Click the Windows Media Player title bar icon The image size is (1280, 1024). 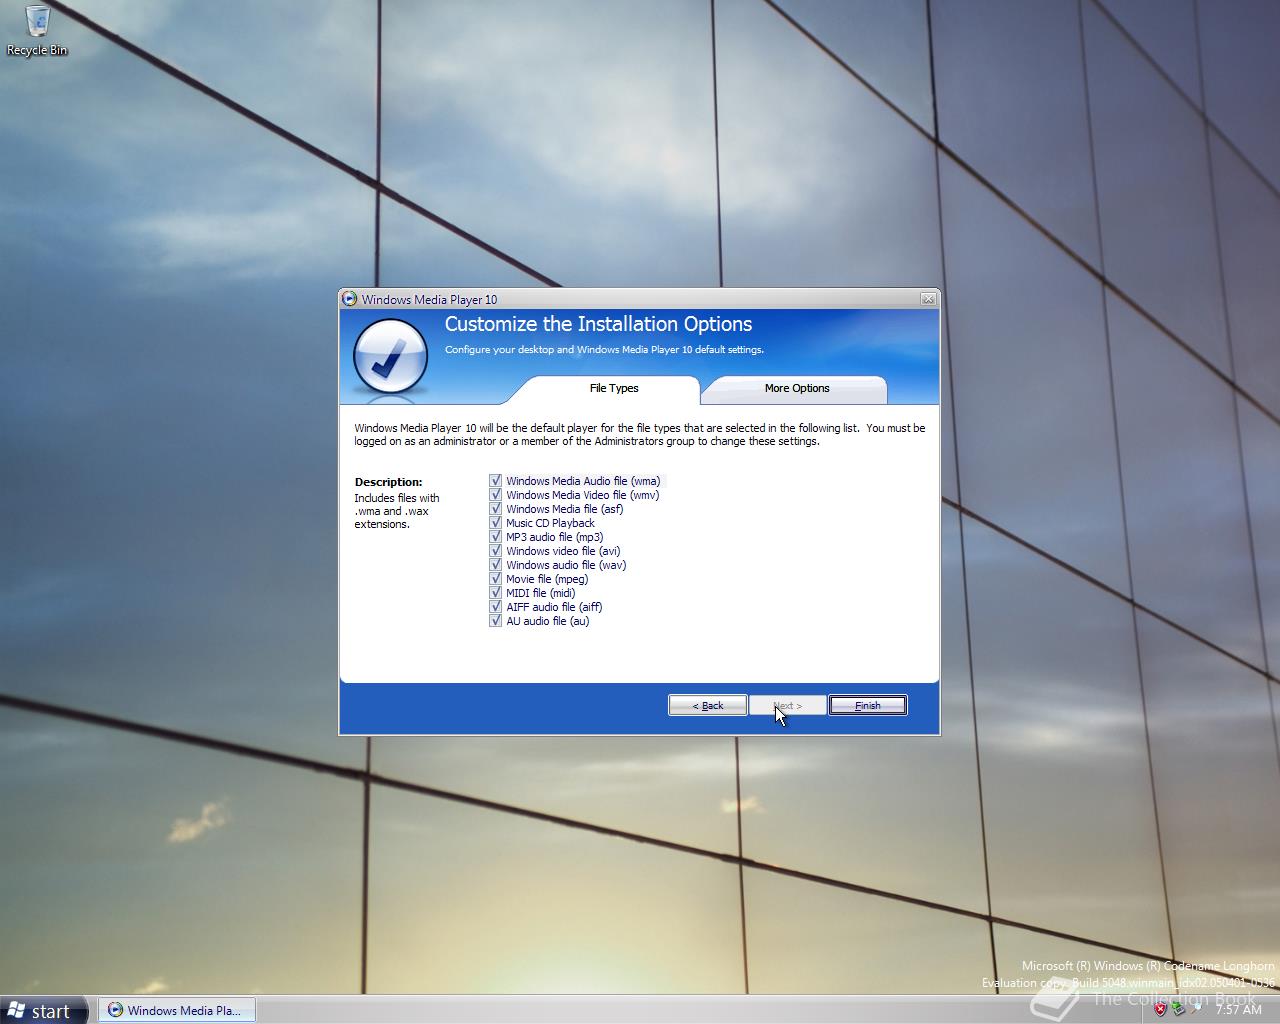pos(349,299)
